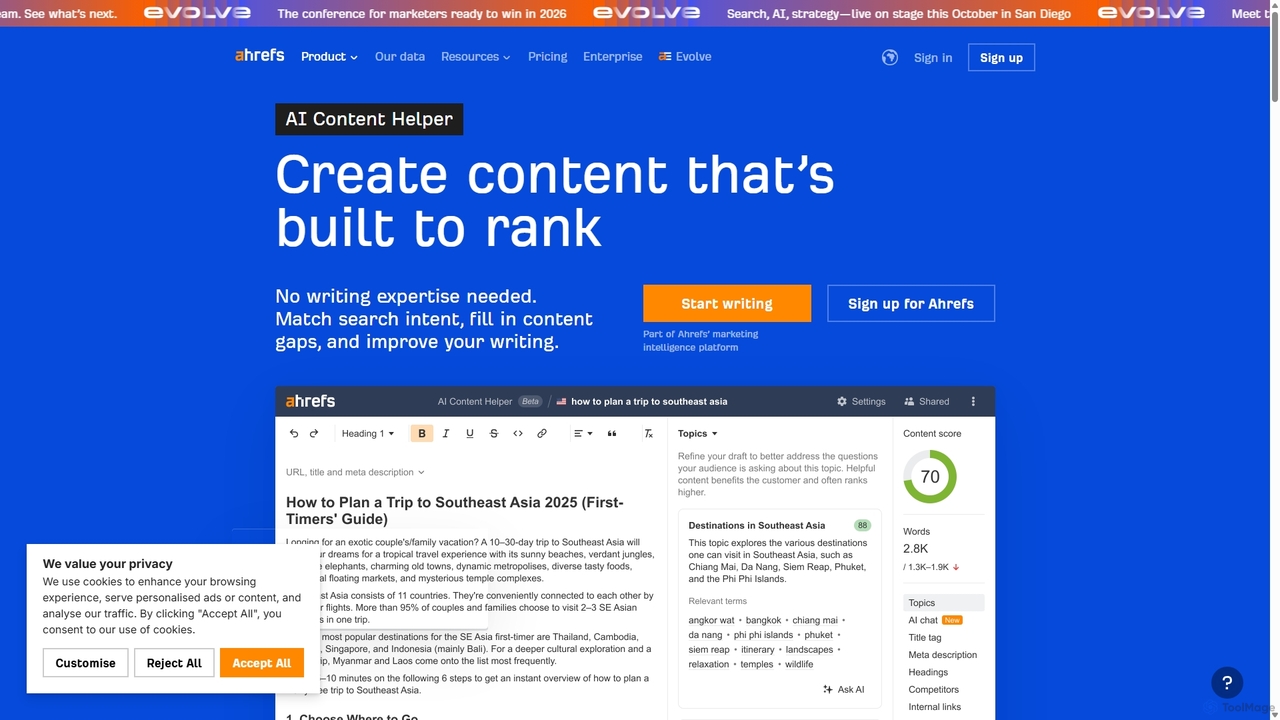Image resolution: width=1280 pixels, height=720 pixels.
Task: Click the inline code icon
Action: (518, 433)
